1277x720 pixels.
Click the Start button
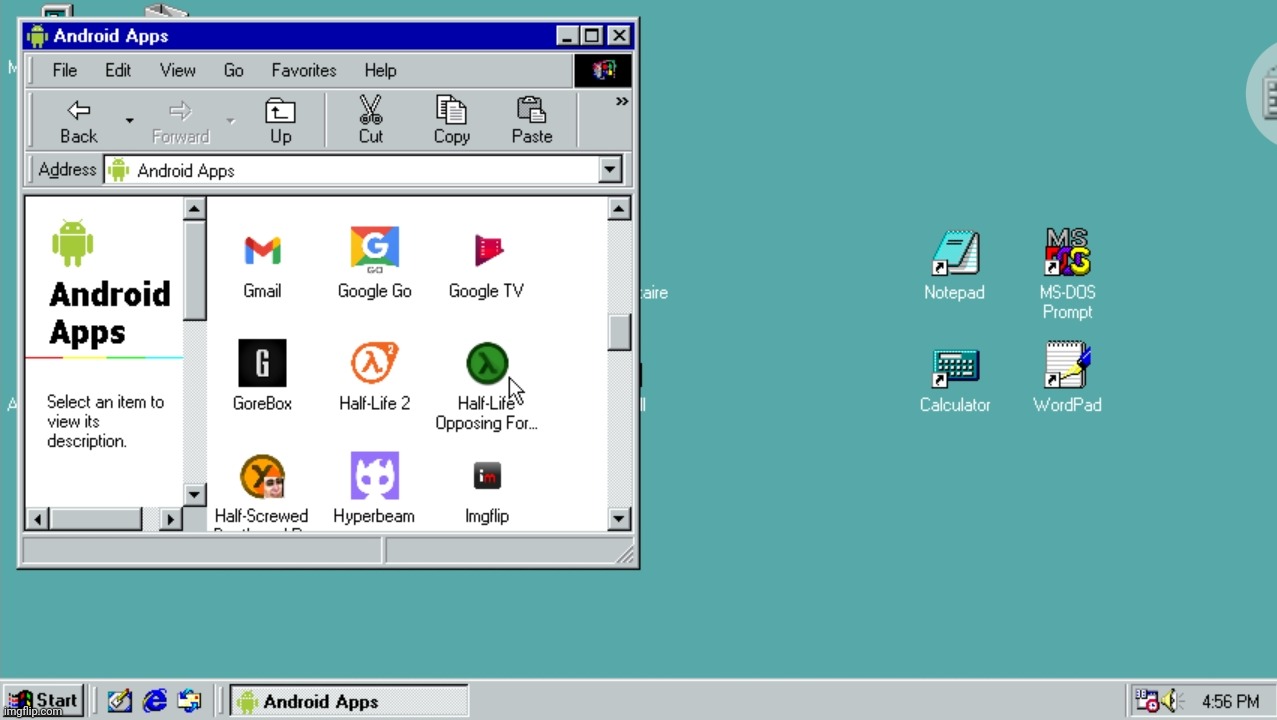click(x=42, y=701)
